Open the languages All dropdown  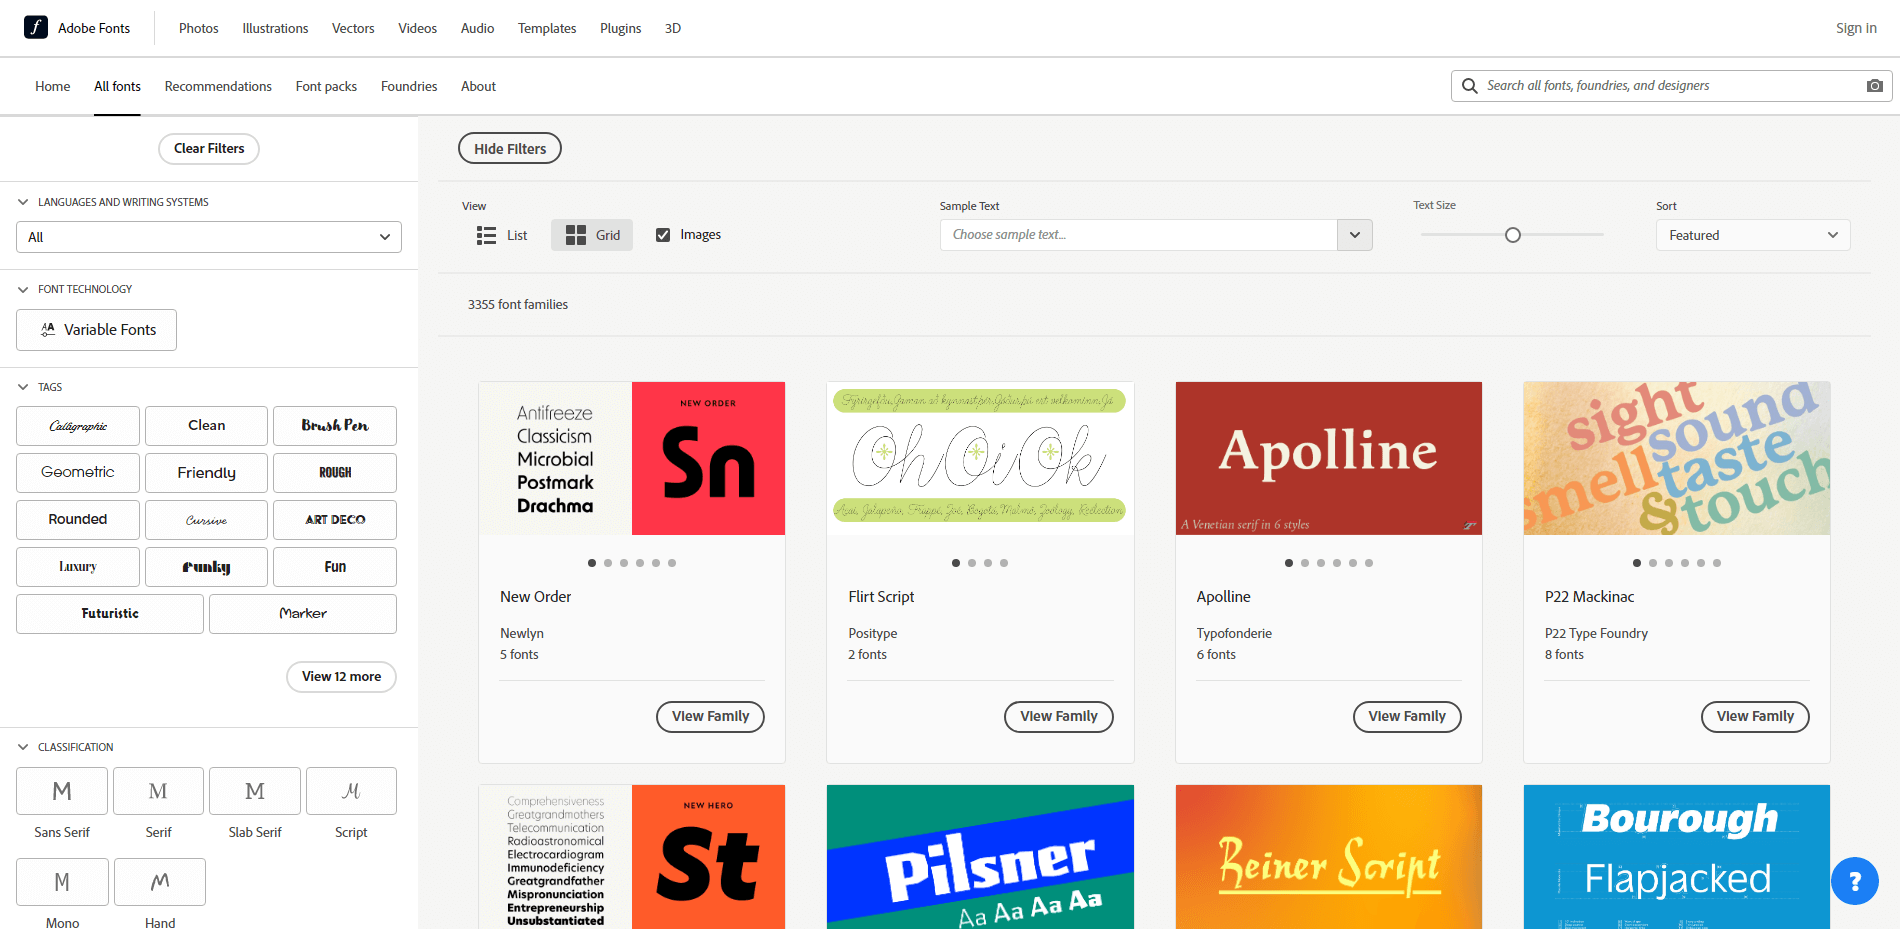(x=209, y=237)
